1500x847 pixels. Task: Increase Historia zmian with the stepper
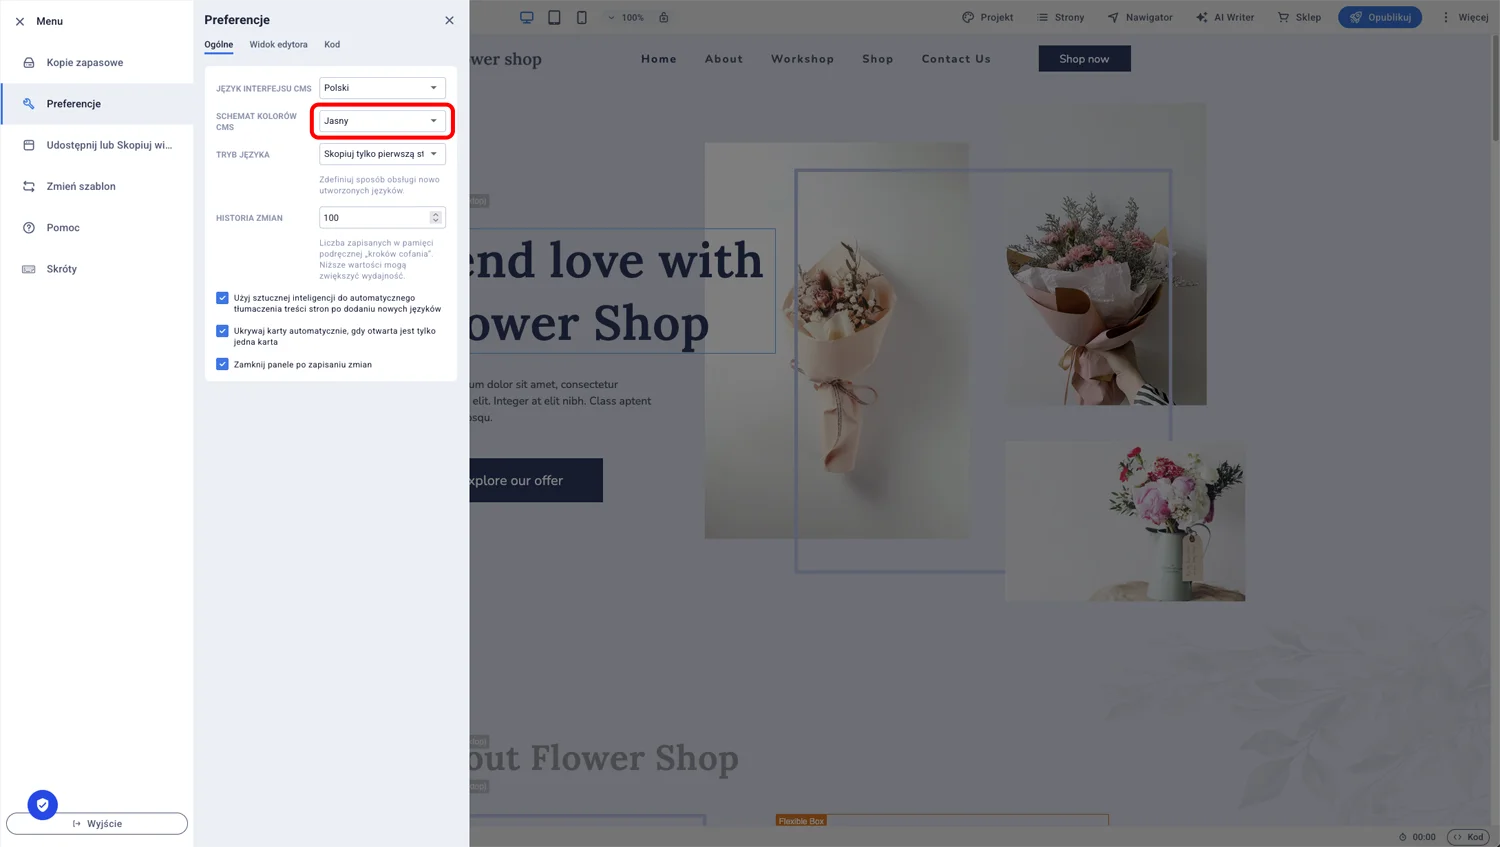[x=435, y=213]
